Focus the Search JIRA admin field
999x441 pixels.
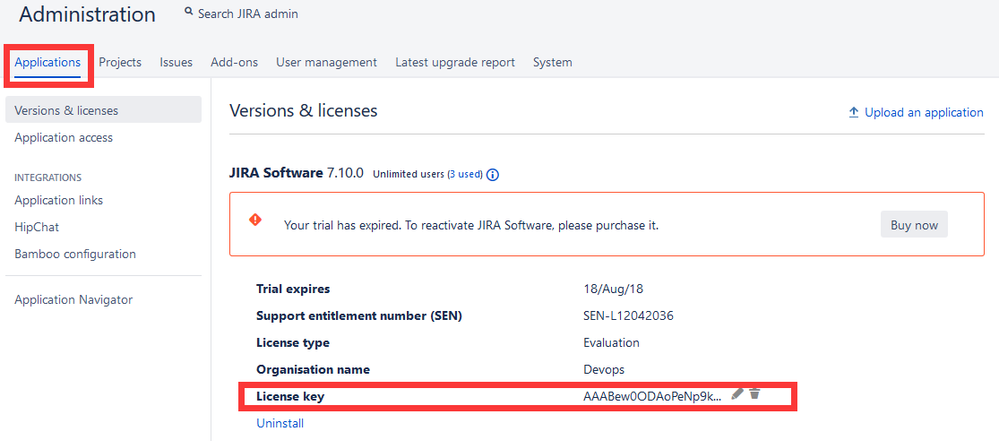tap(248, 13)
